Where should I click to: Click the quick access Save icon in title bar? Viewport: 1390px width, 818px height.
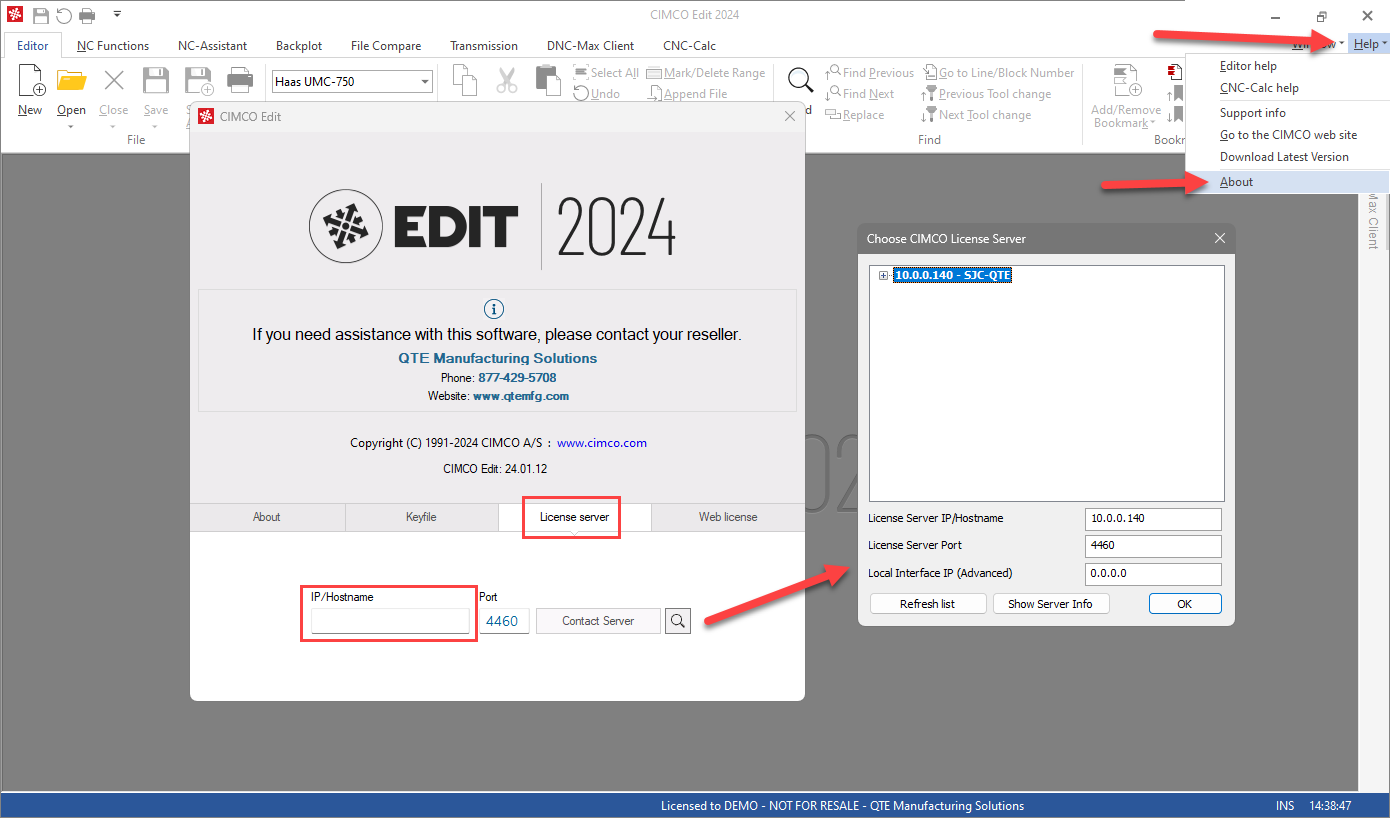pos(41,15)
